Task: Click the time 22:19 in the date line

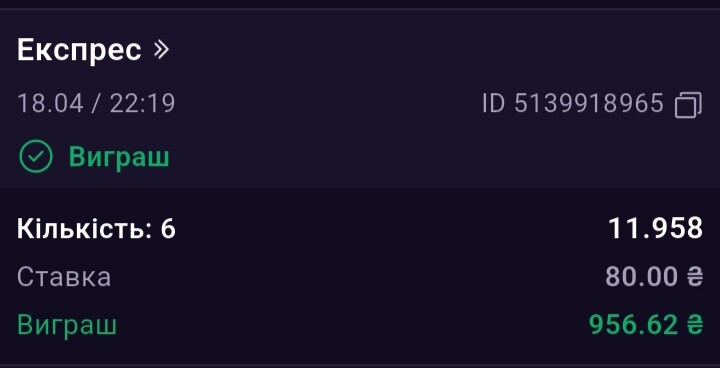Action: pos(142,103)
